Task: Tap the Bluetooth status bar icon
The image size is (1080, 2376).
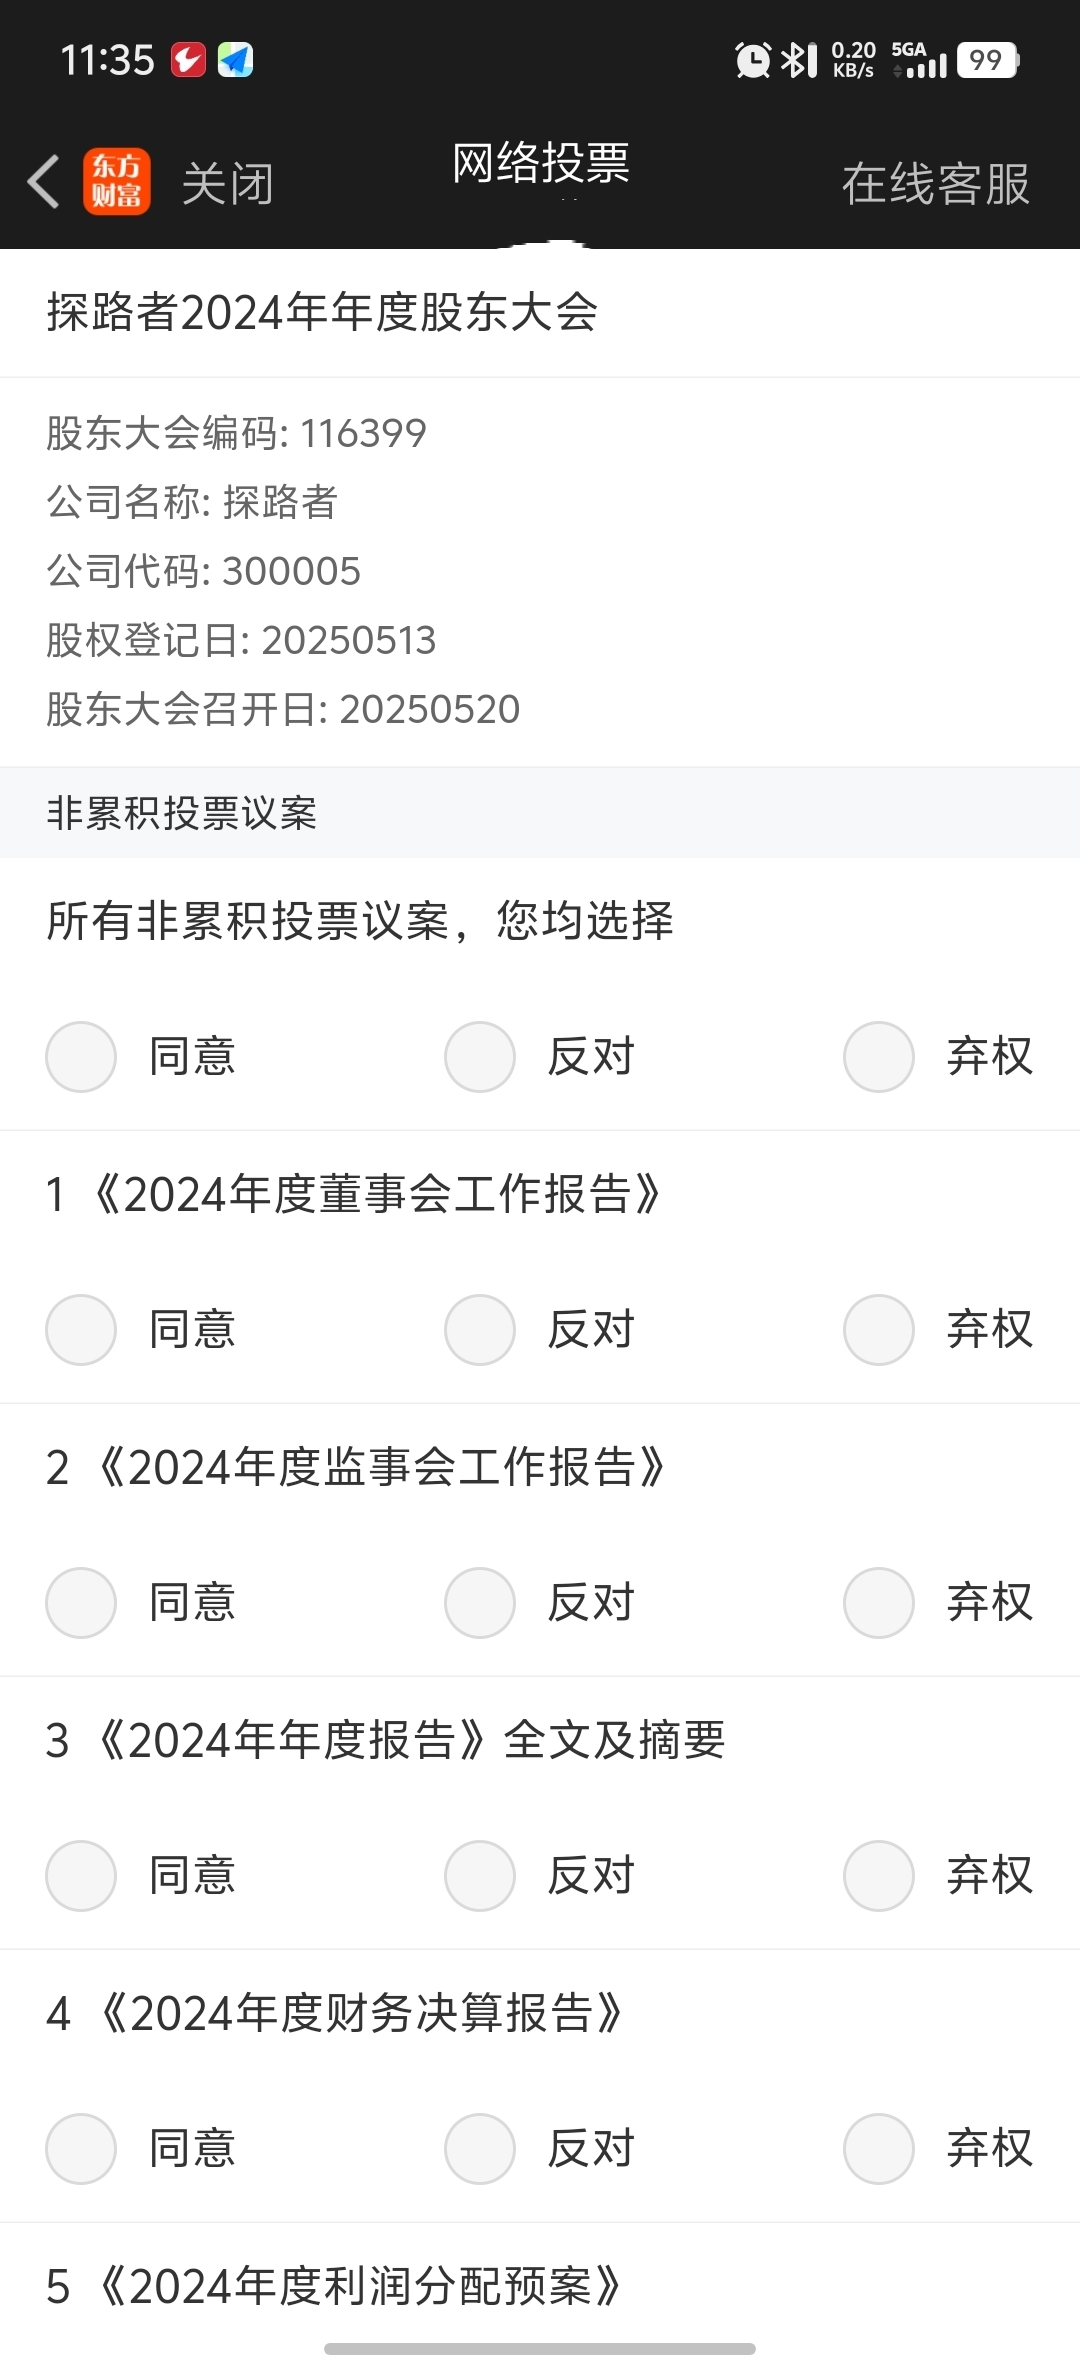Action: [799, 60]
